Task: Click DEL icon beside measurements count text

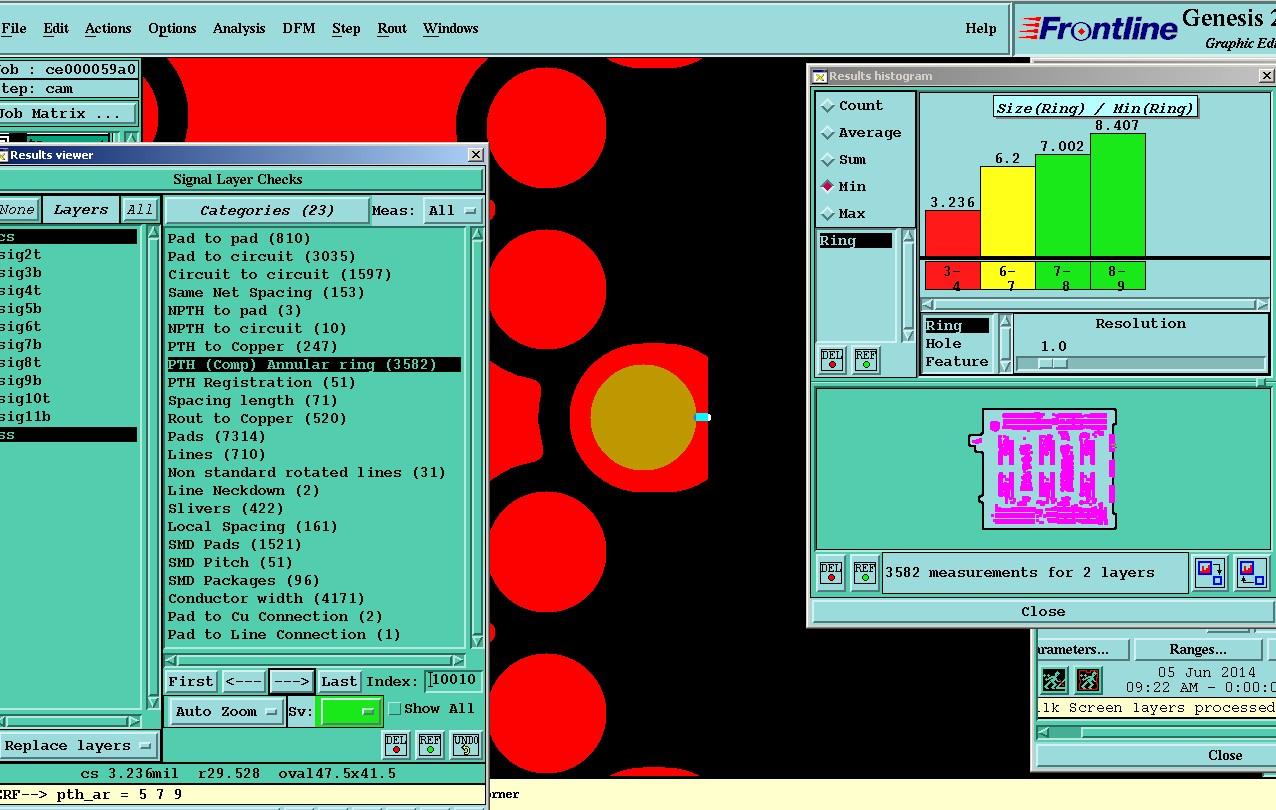Action: click(x=831, y=573)
